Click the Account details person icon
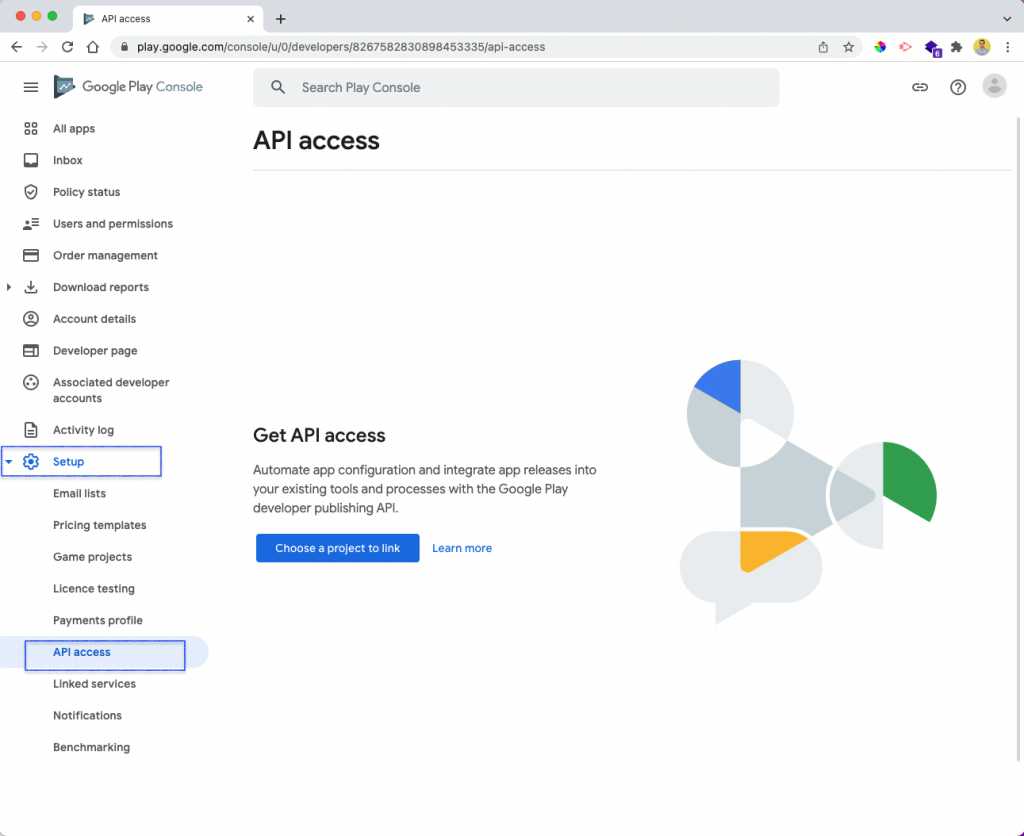 tap(31, 319)
